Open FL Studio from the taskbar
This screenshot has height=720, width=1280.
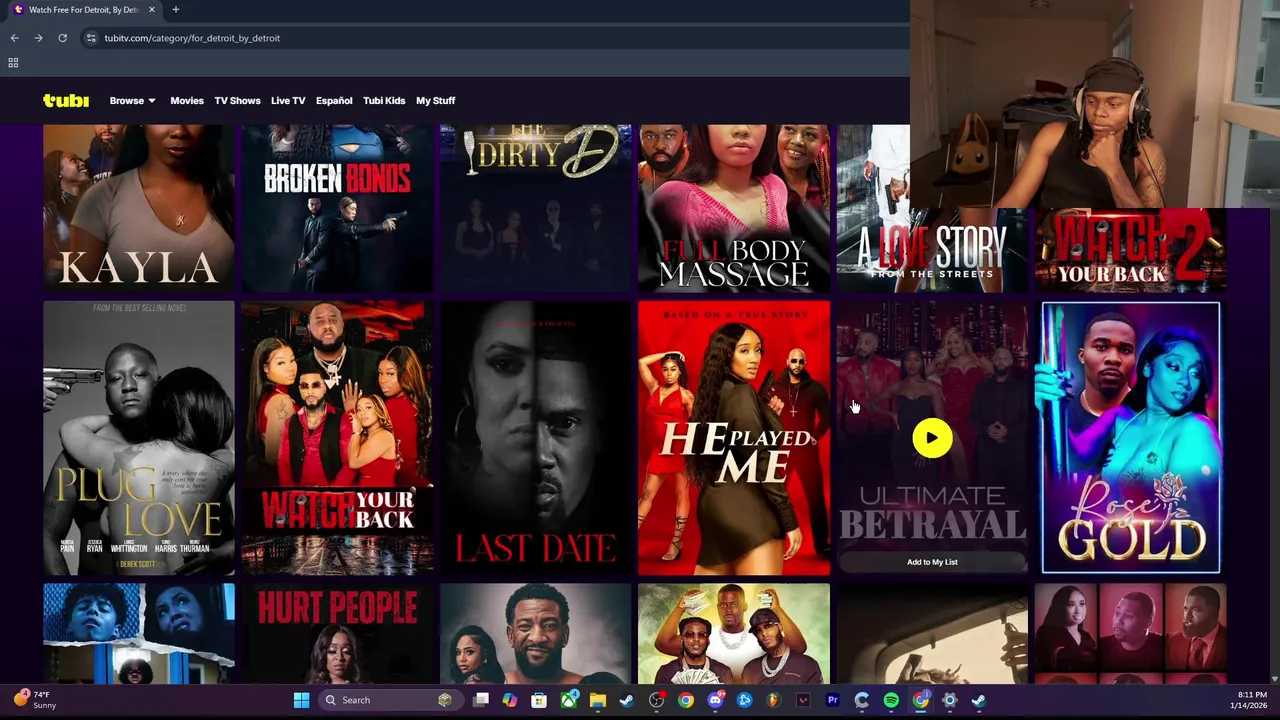click(774, 700)
